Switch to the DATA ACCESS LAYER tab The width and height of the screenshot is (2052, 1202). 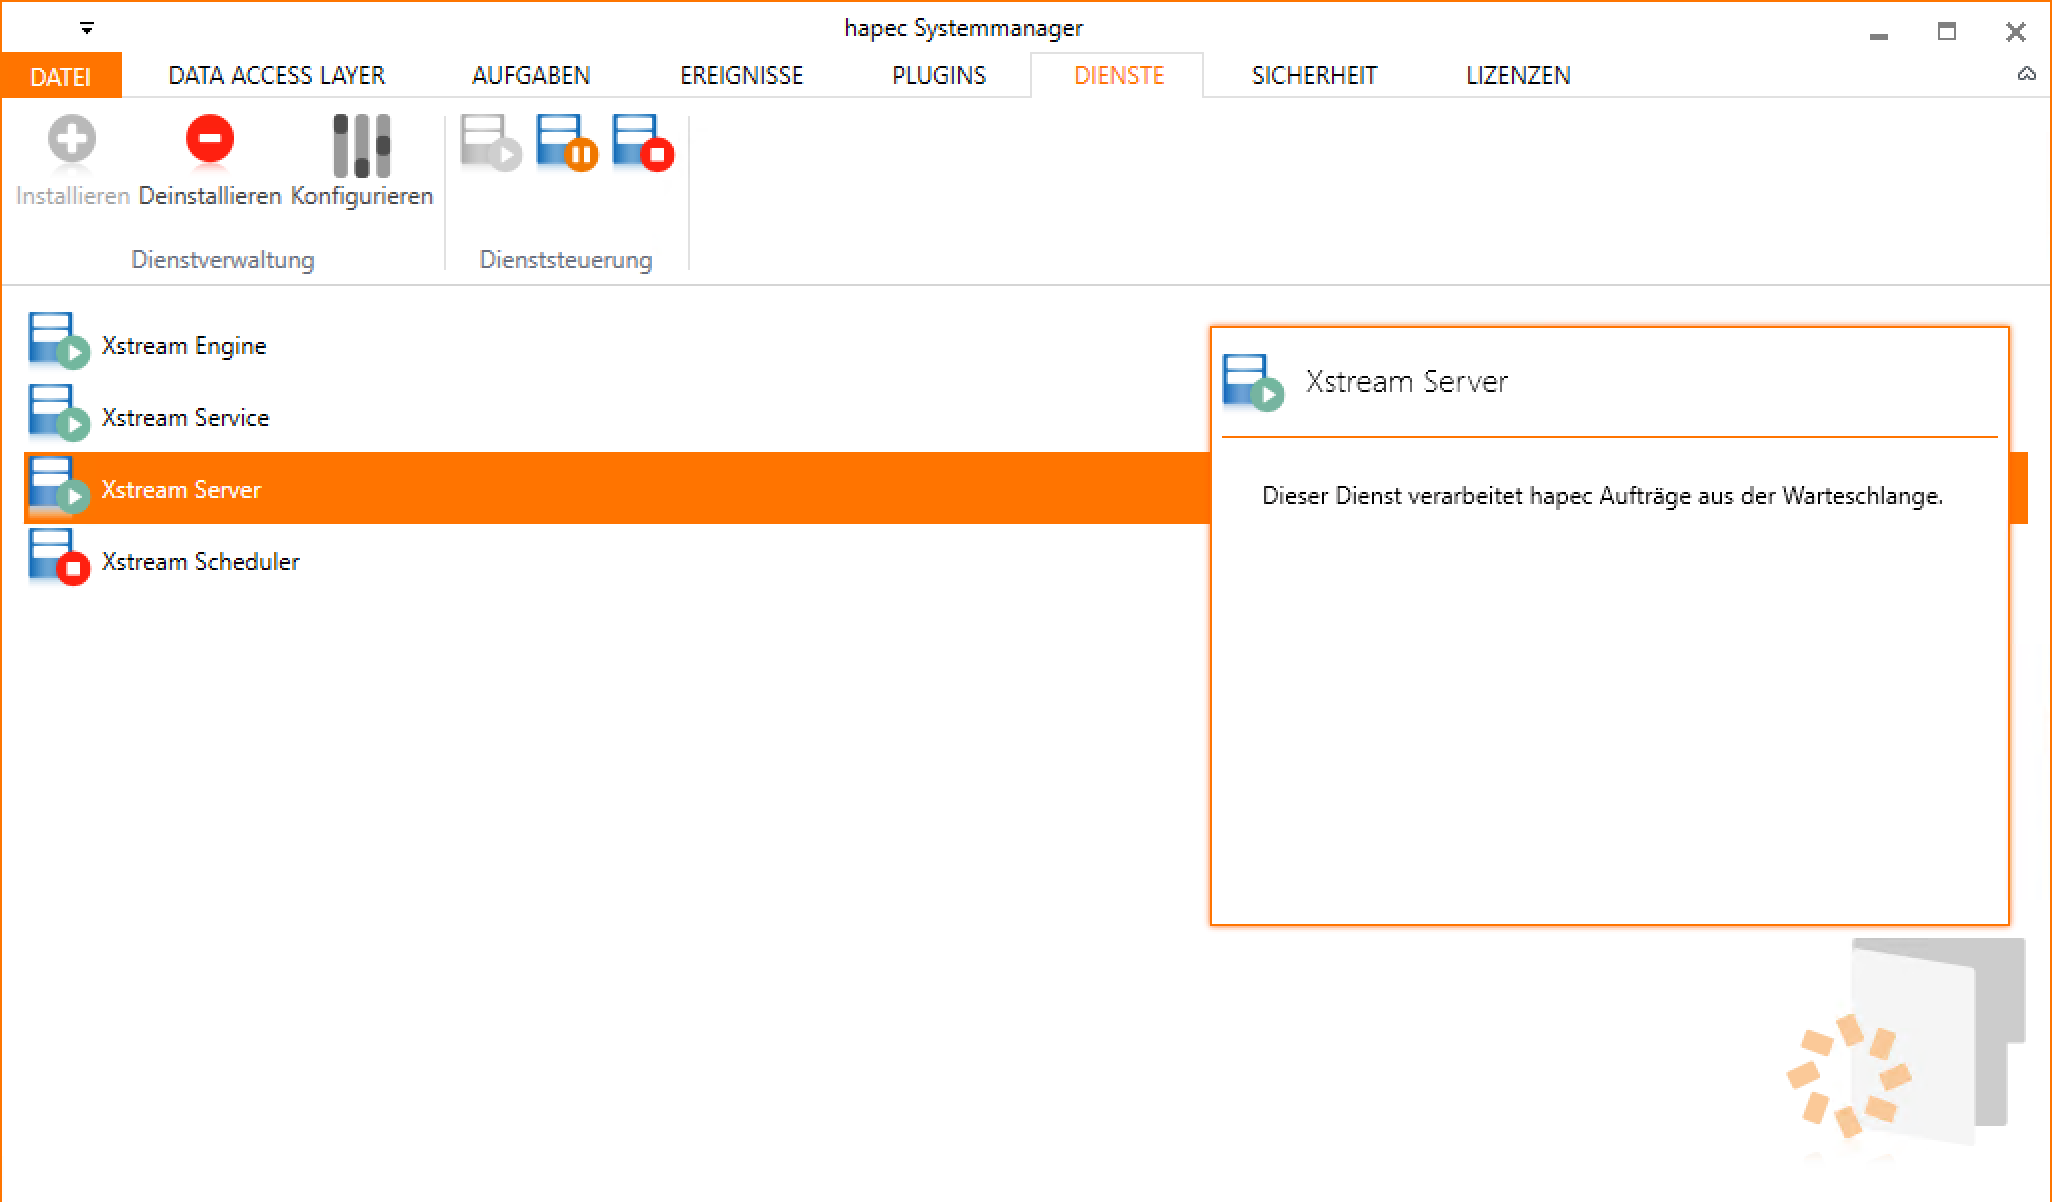[x=276, y=76]
